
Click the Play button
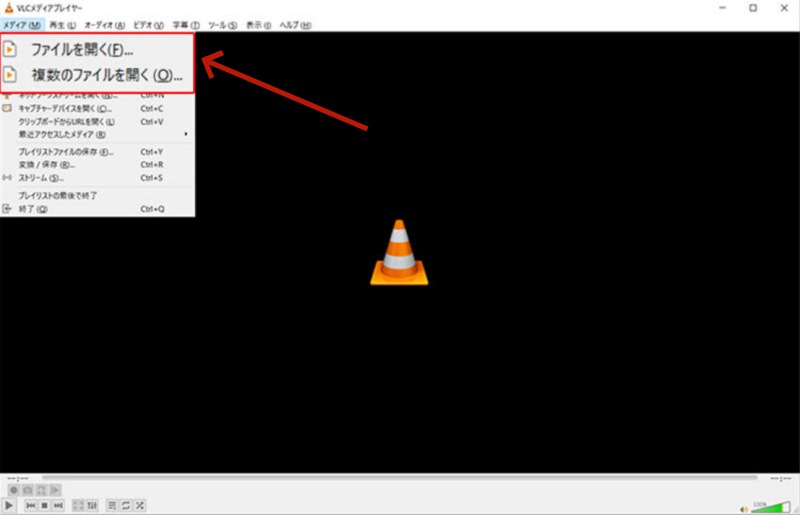tap(9, 505)
